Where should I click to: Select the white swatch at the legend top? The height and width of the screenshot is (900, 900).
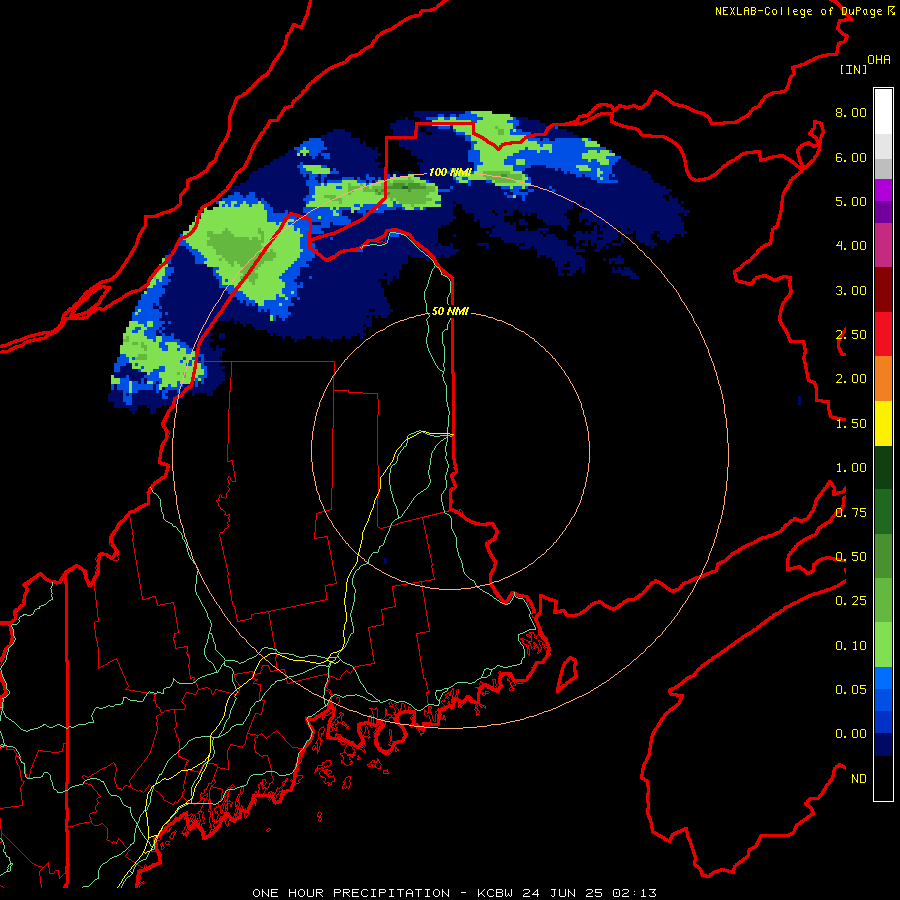[883, 112]
